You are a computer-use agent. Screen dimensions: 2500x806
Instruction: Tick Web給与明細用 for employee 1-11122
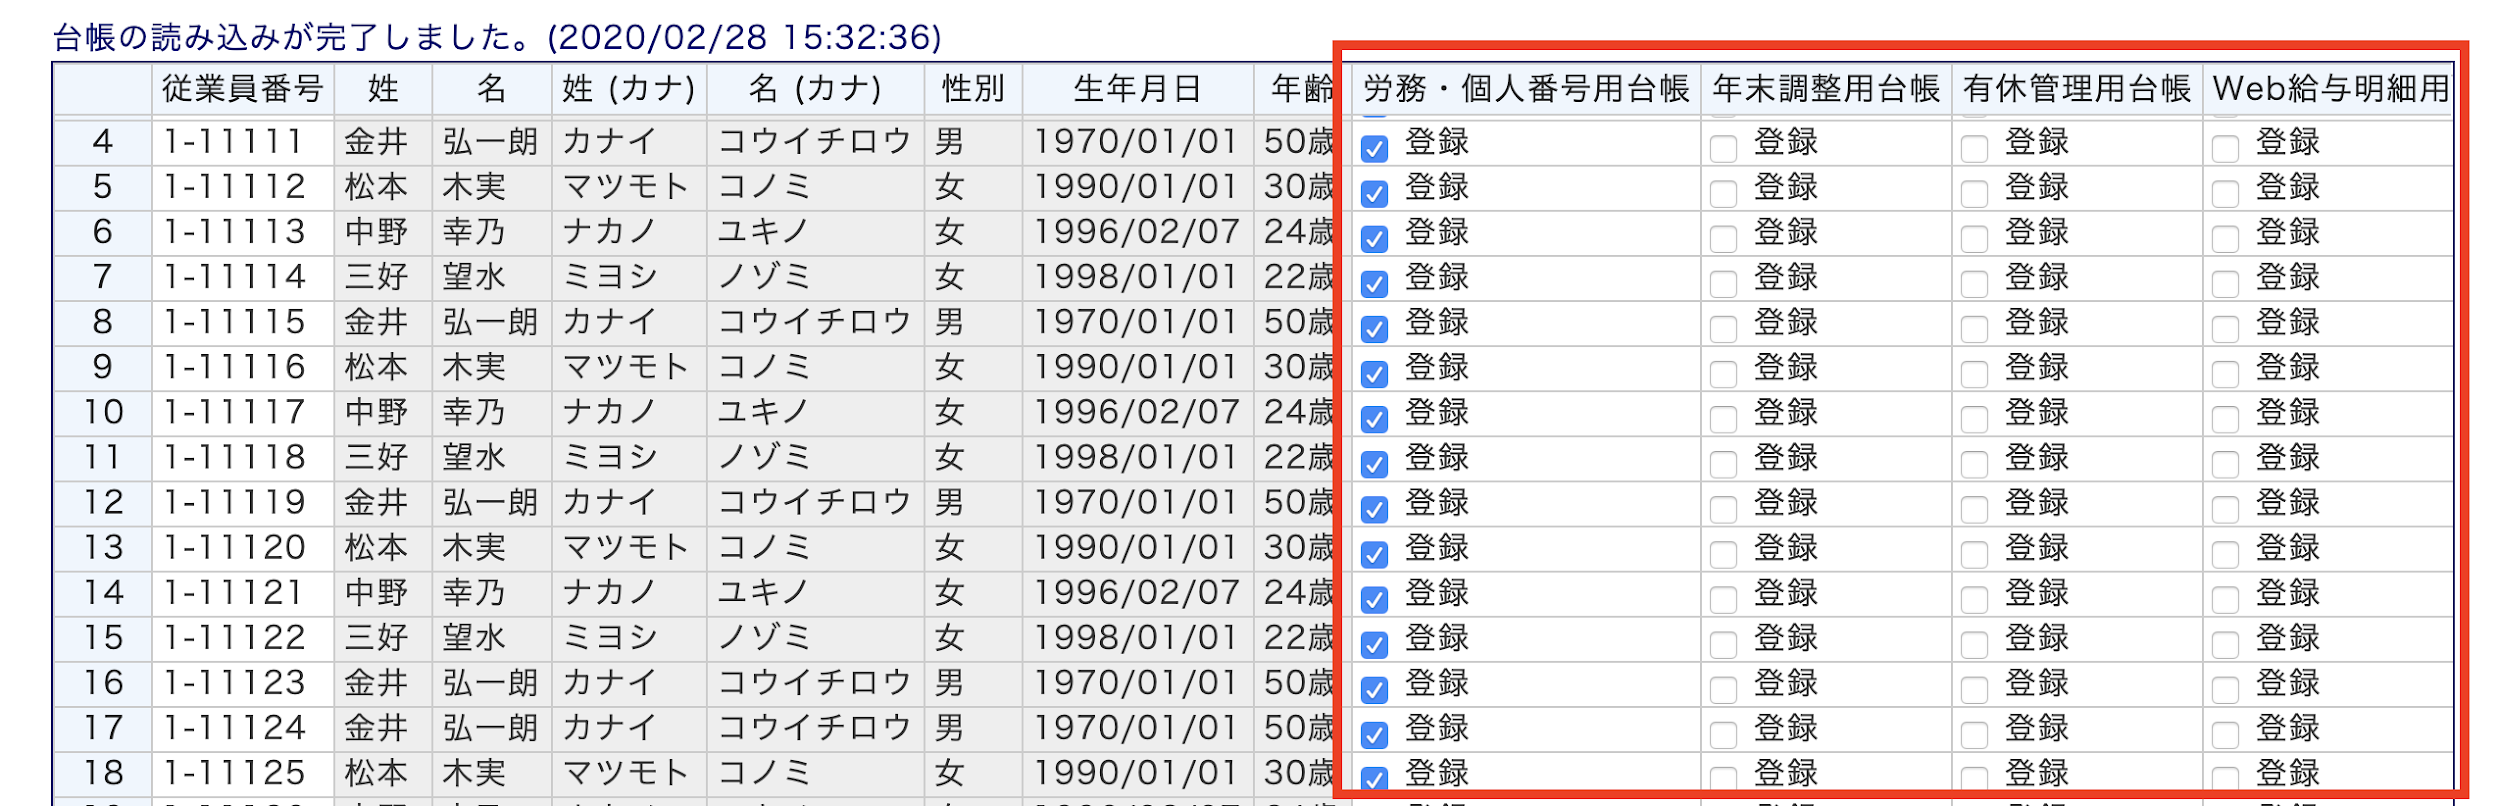pyautogui.click(x=2225, y=645)
